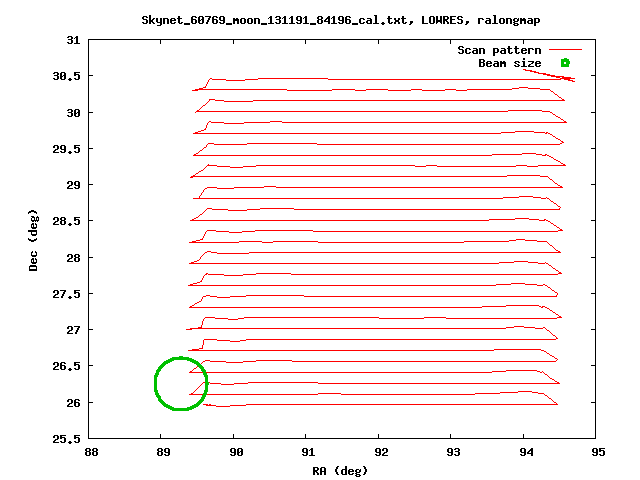The height and width of the screenshot is (480, 640).
Task: Click the 'Dec (deg)' axis label
Action: coord(33,240)
